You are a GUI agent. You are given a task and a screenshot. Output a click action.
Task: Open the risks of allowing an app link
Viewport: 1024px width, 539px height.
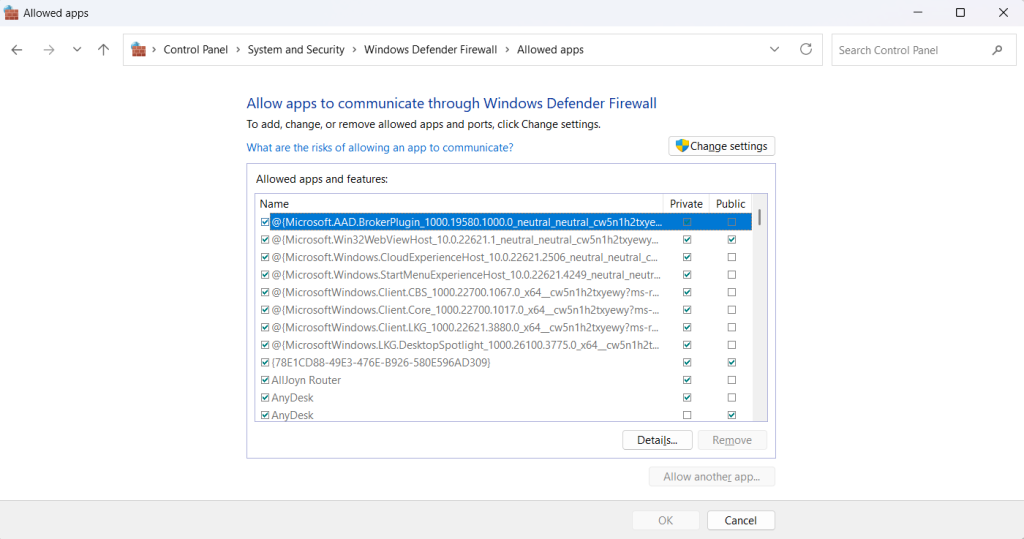(x=379, y=148)
